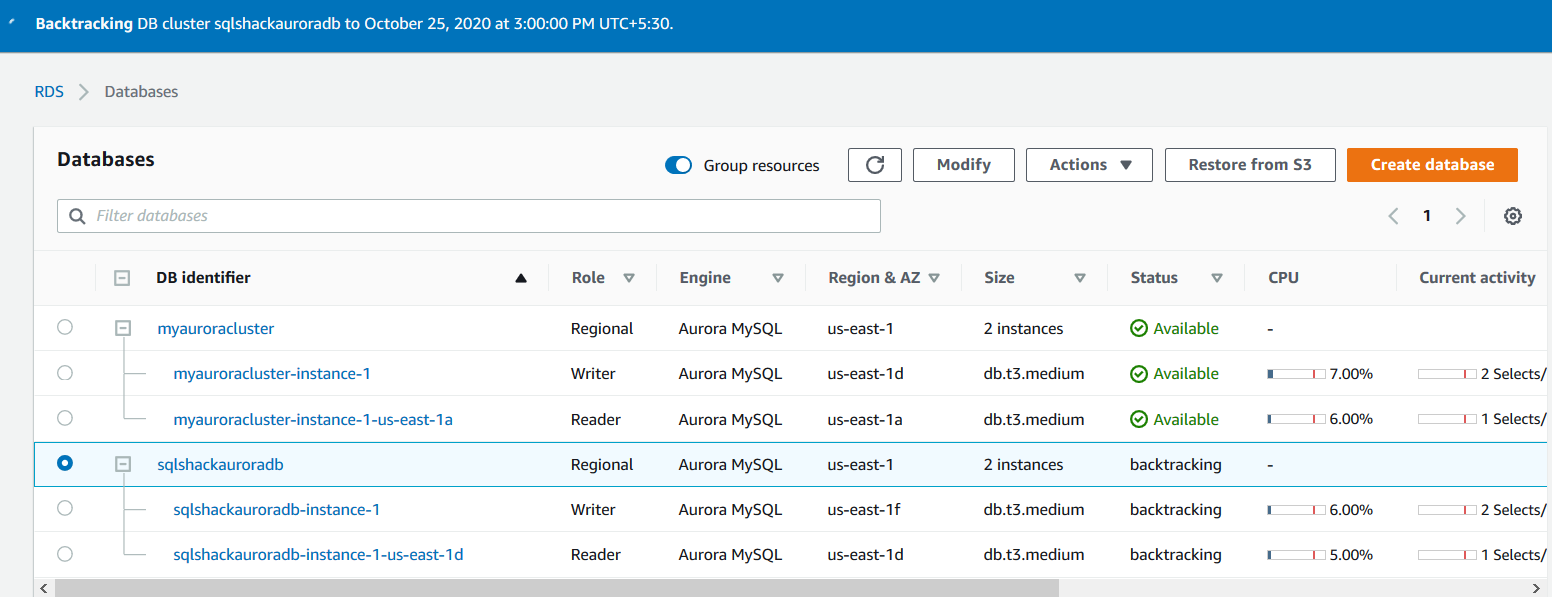The width and height of the screenshot is (1552, 597).
Task: Sort ascending by DB identifier arrow
Action: pyautogui.click(x=520, y=278)
